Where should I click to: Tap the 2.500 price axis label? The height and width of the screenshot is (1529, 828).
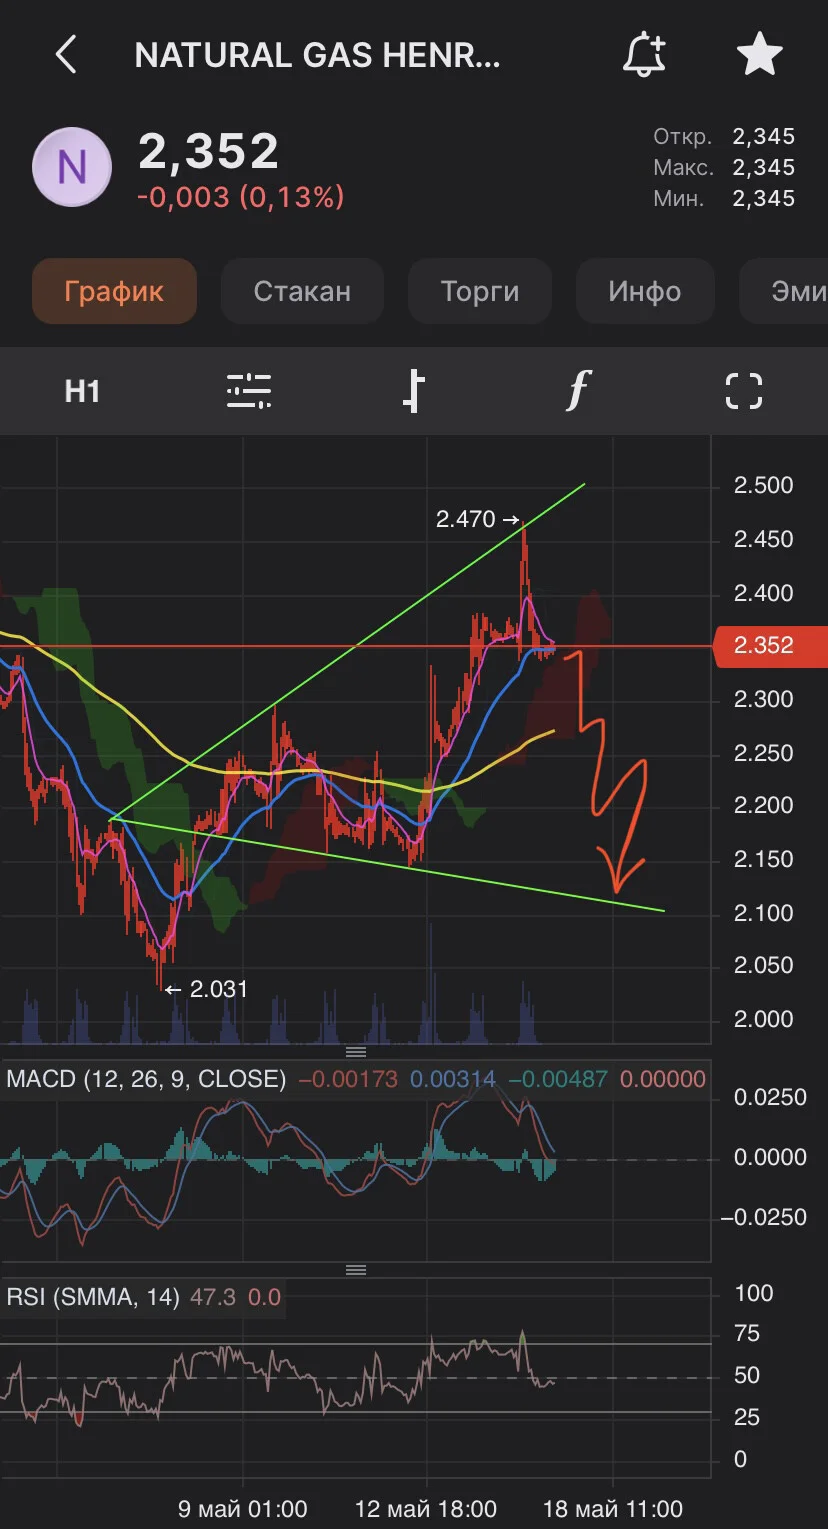763,486
